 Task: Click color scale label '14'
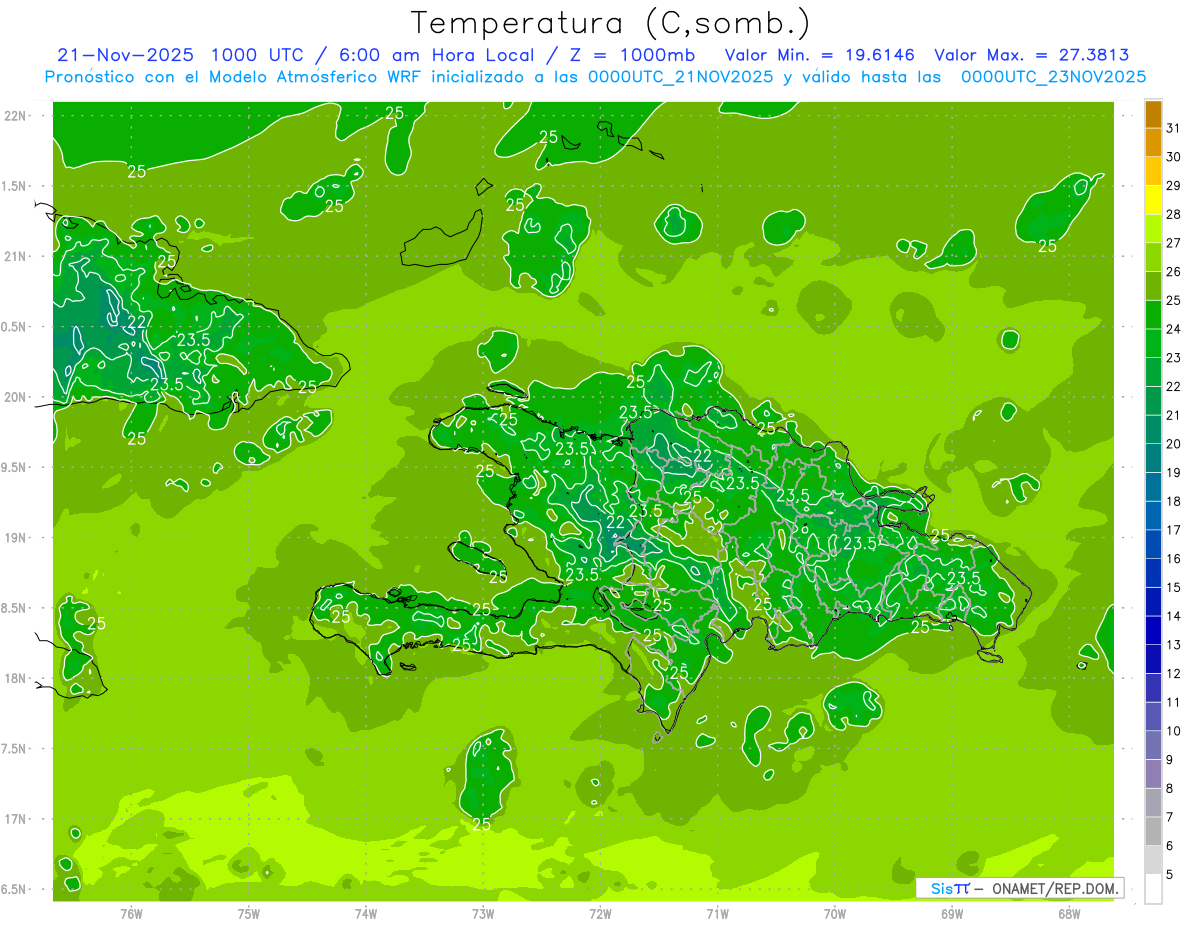click(1174, 616)
